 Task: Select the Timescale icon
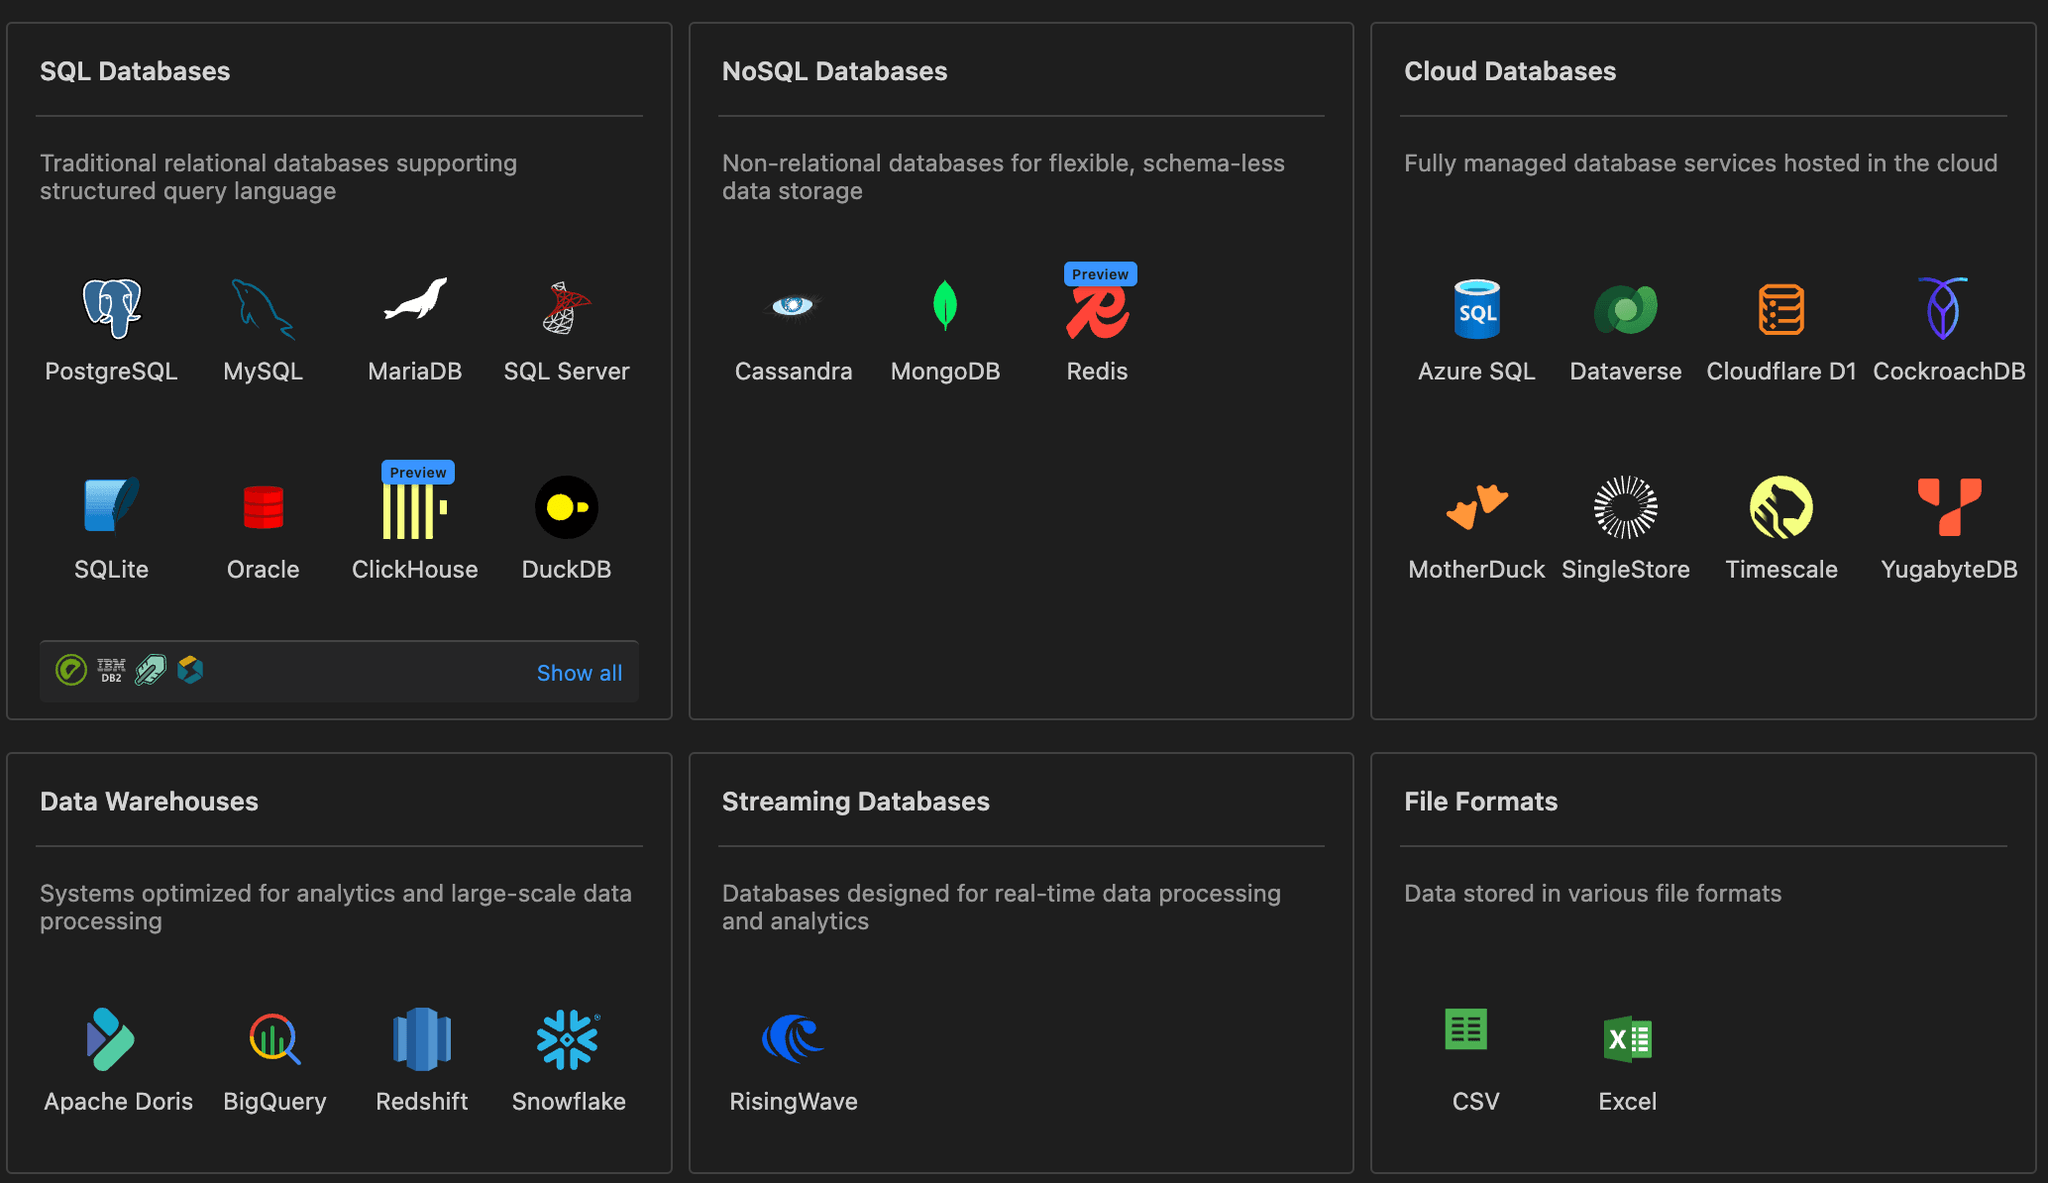[1781, 507]
